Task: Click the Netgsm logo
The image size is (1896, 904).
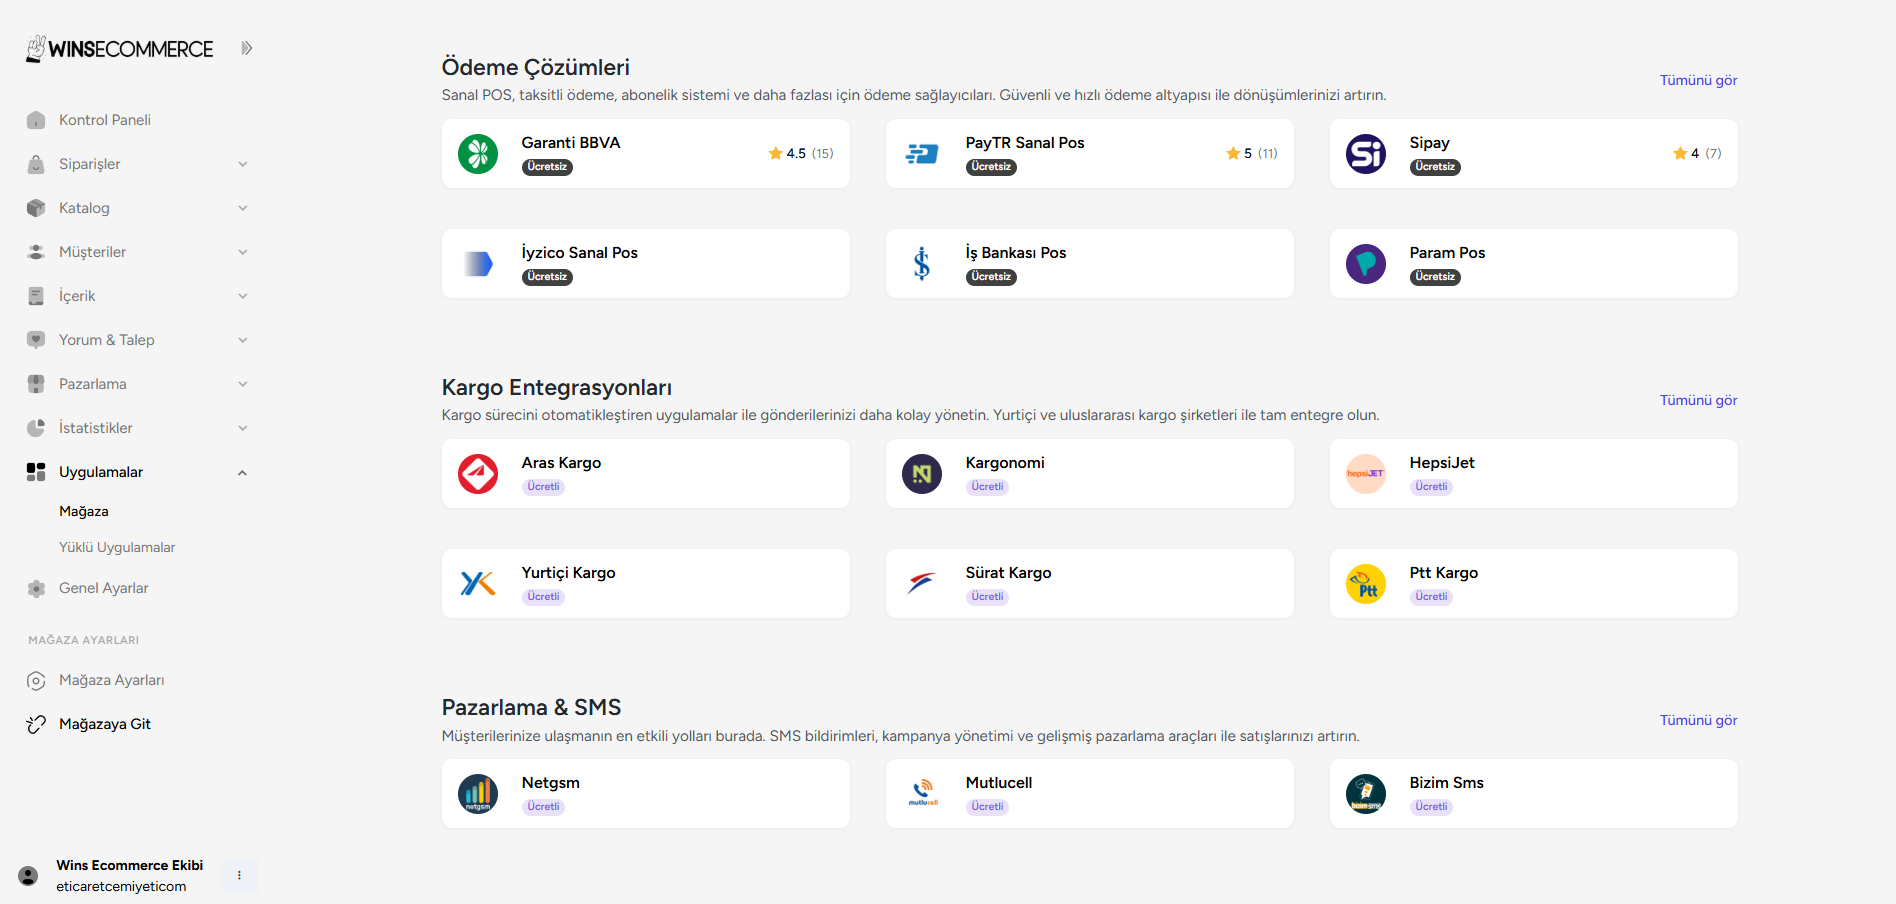Action: pyautogui.click(x=478, y=794)
